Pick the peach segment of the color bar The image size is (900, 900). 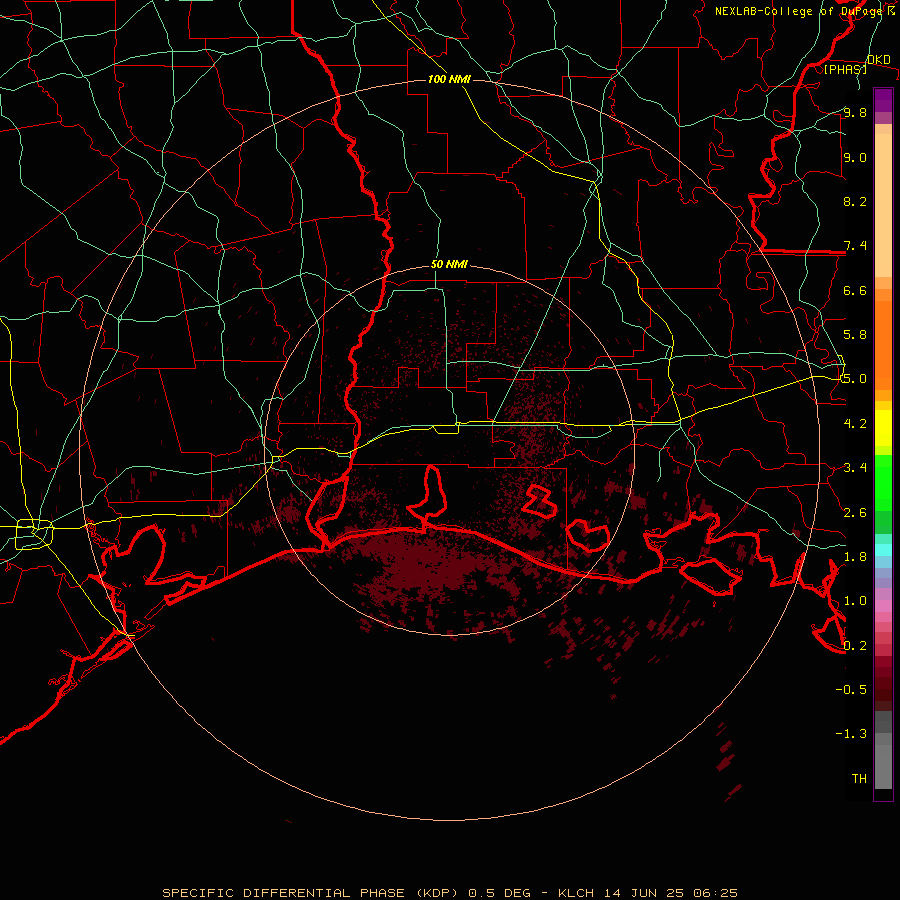(x=883, y=205)
